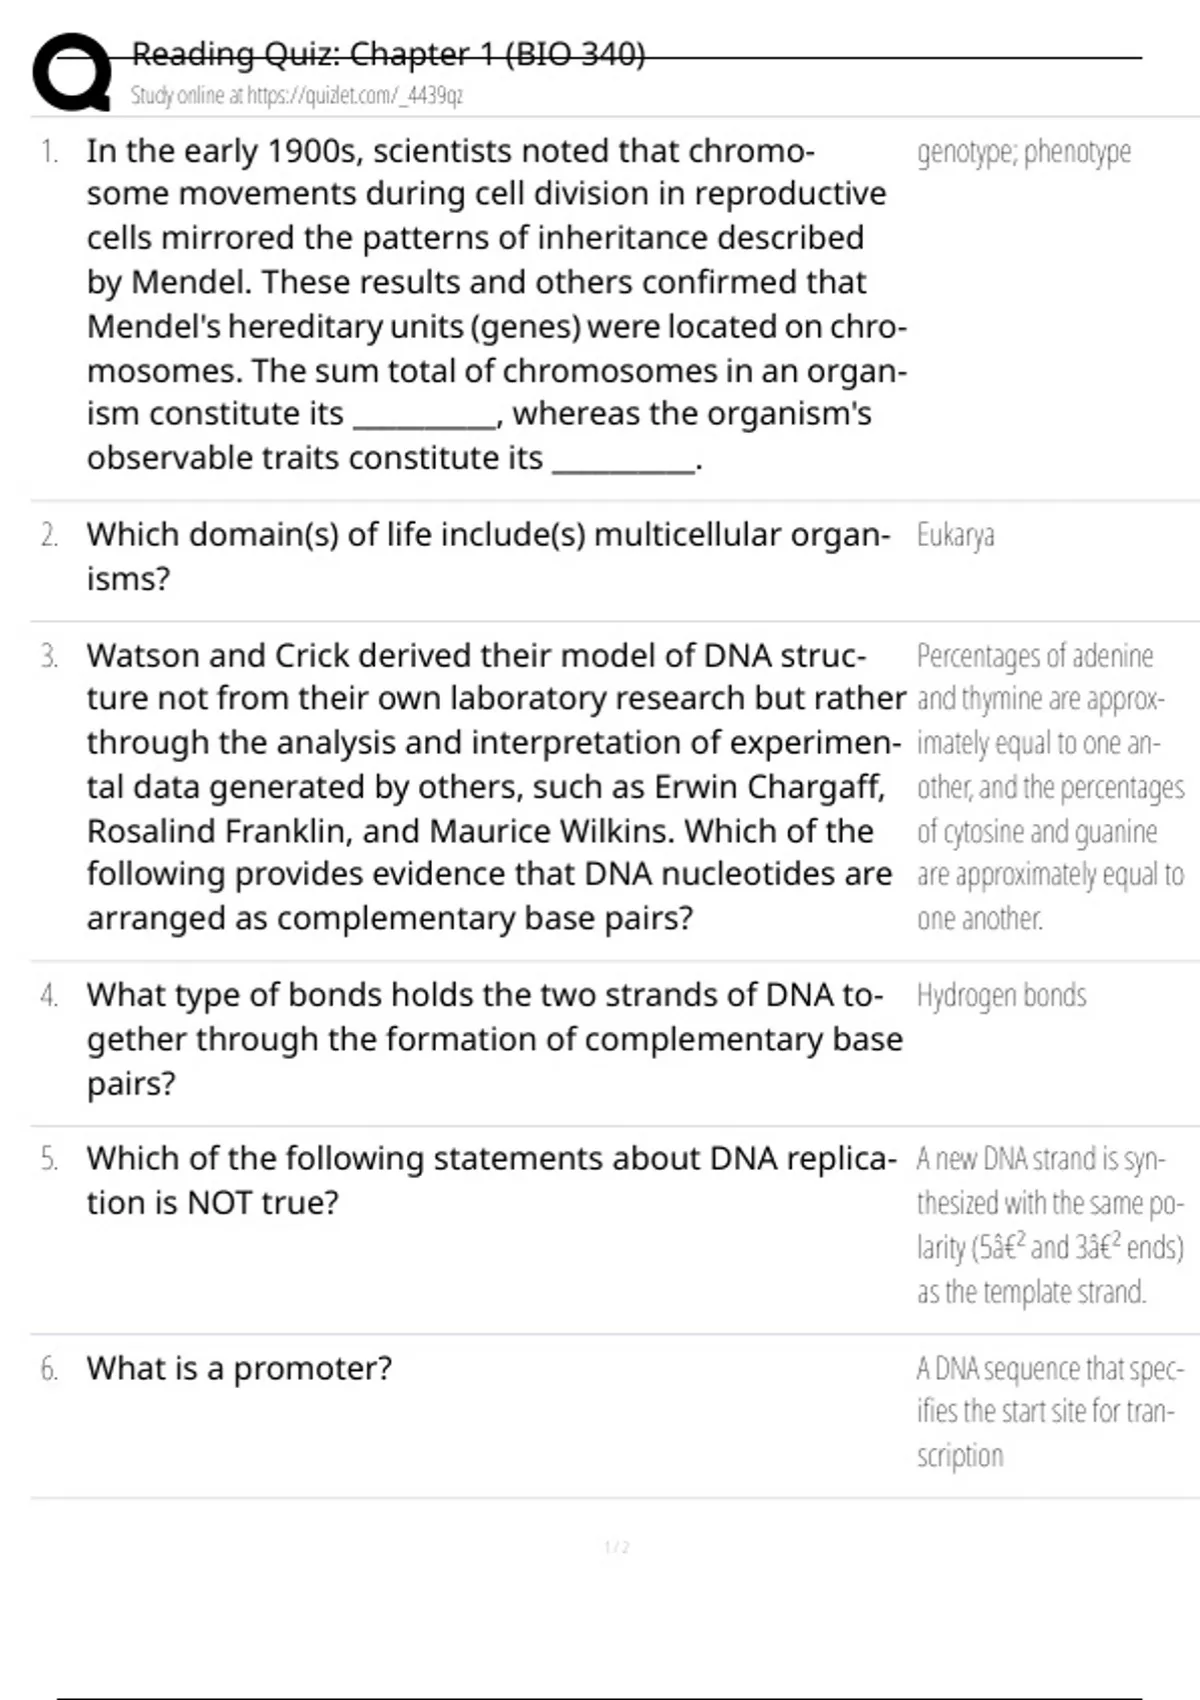Viewport: 1200px width, 1700px height.
Task: Select the "genotype; phenotype" answer
Action: 1023,152
